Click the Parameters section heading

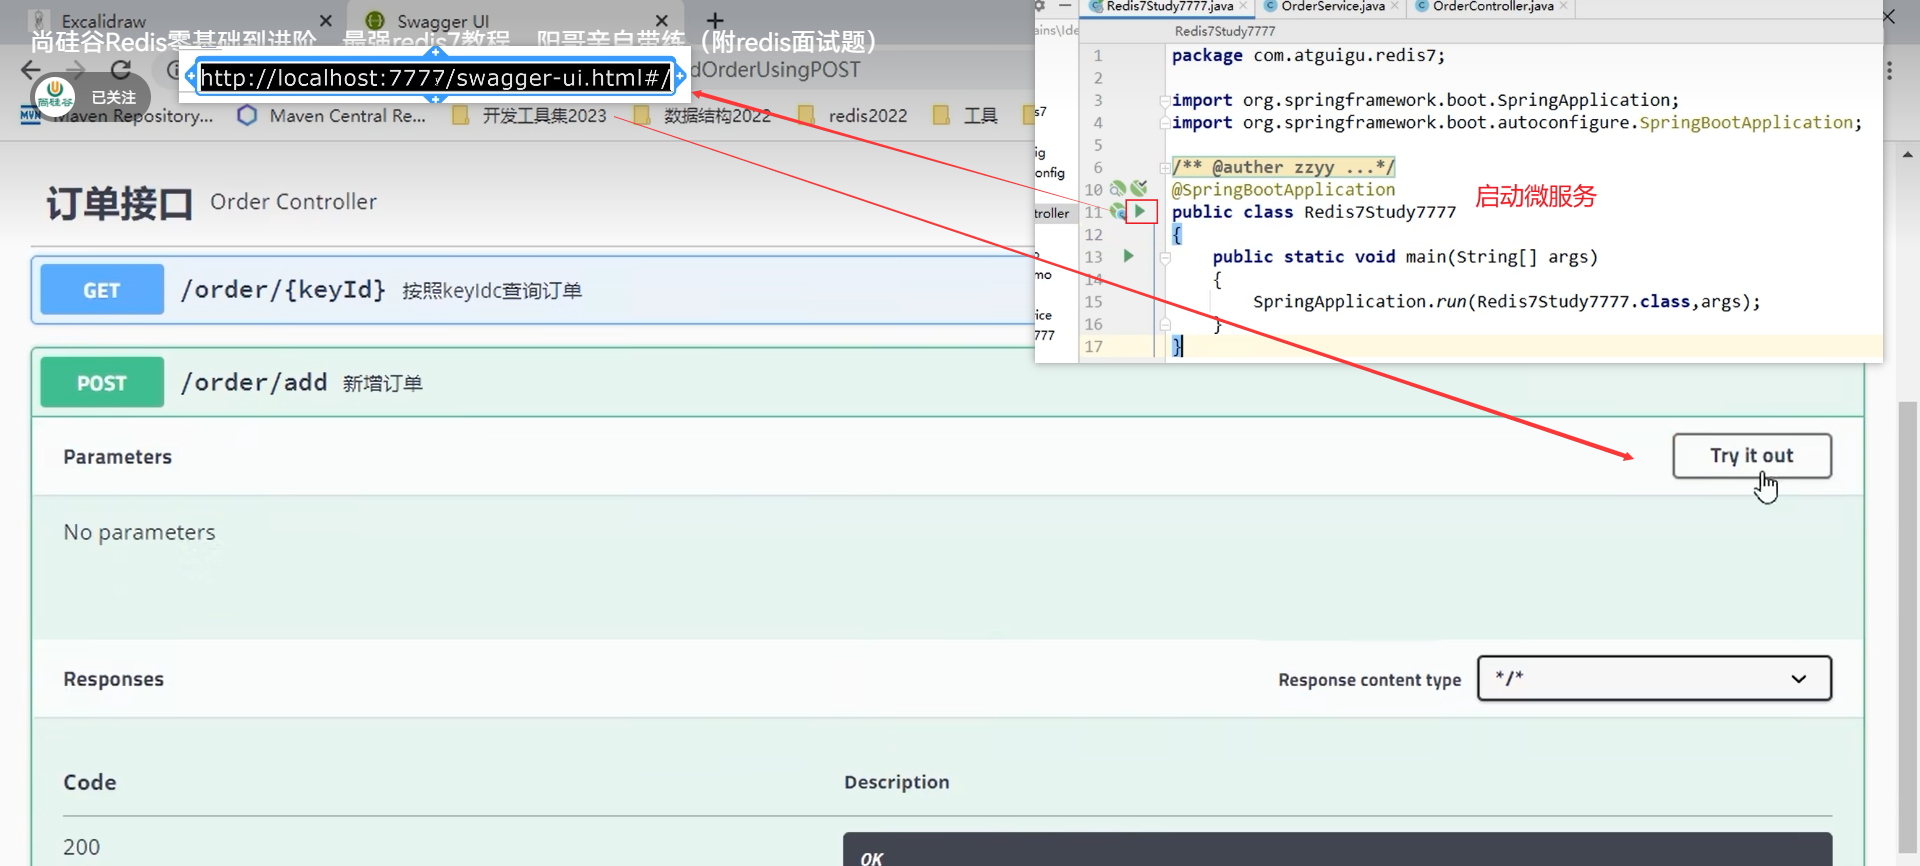click(118, 457)
